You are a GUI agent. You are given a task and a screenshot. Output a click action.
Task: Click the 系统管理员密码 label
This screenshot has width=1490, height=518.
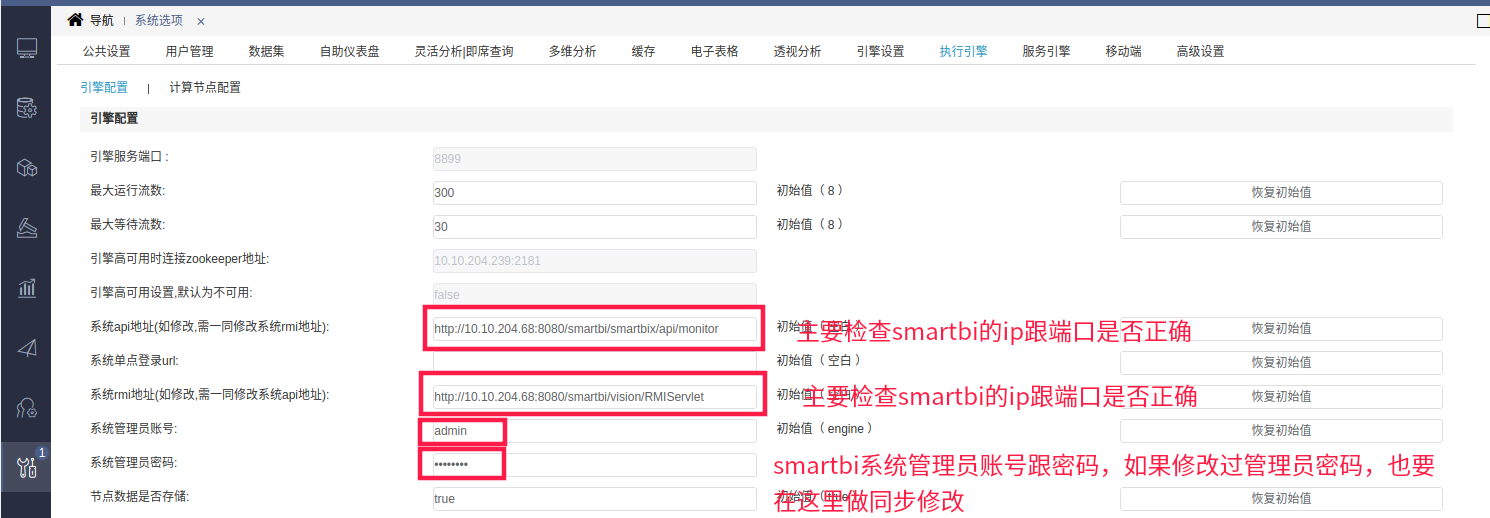click(x=133, y=462)
